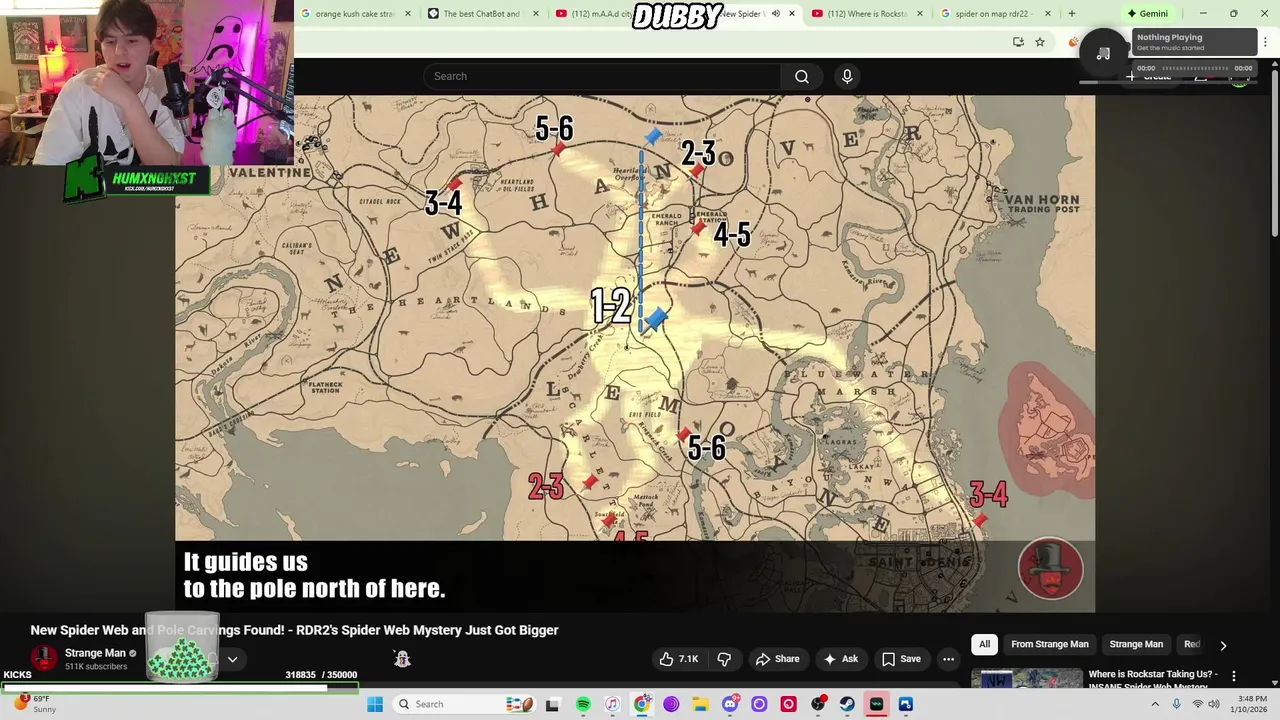Click the music widget progress bar
The height and width of the screenshot is (720, 1280).
[1193, 68]
